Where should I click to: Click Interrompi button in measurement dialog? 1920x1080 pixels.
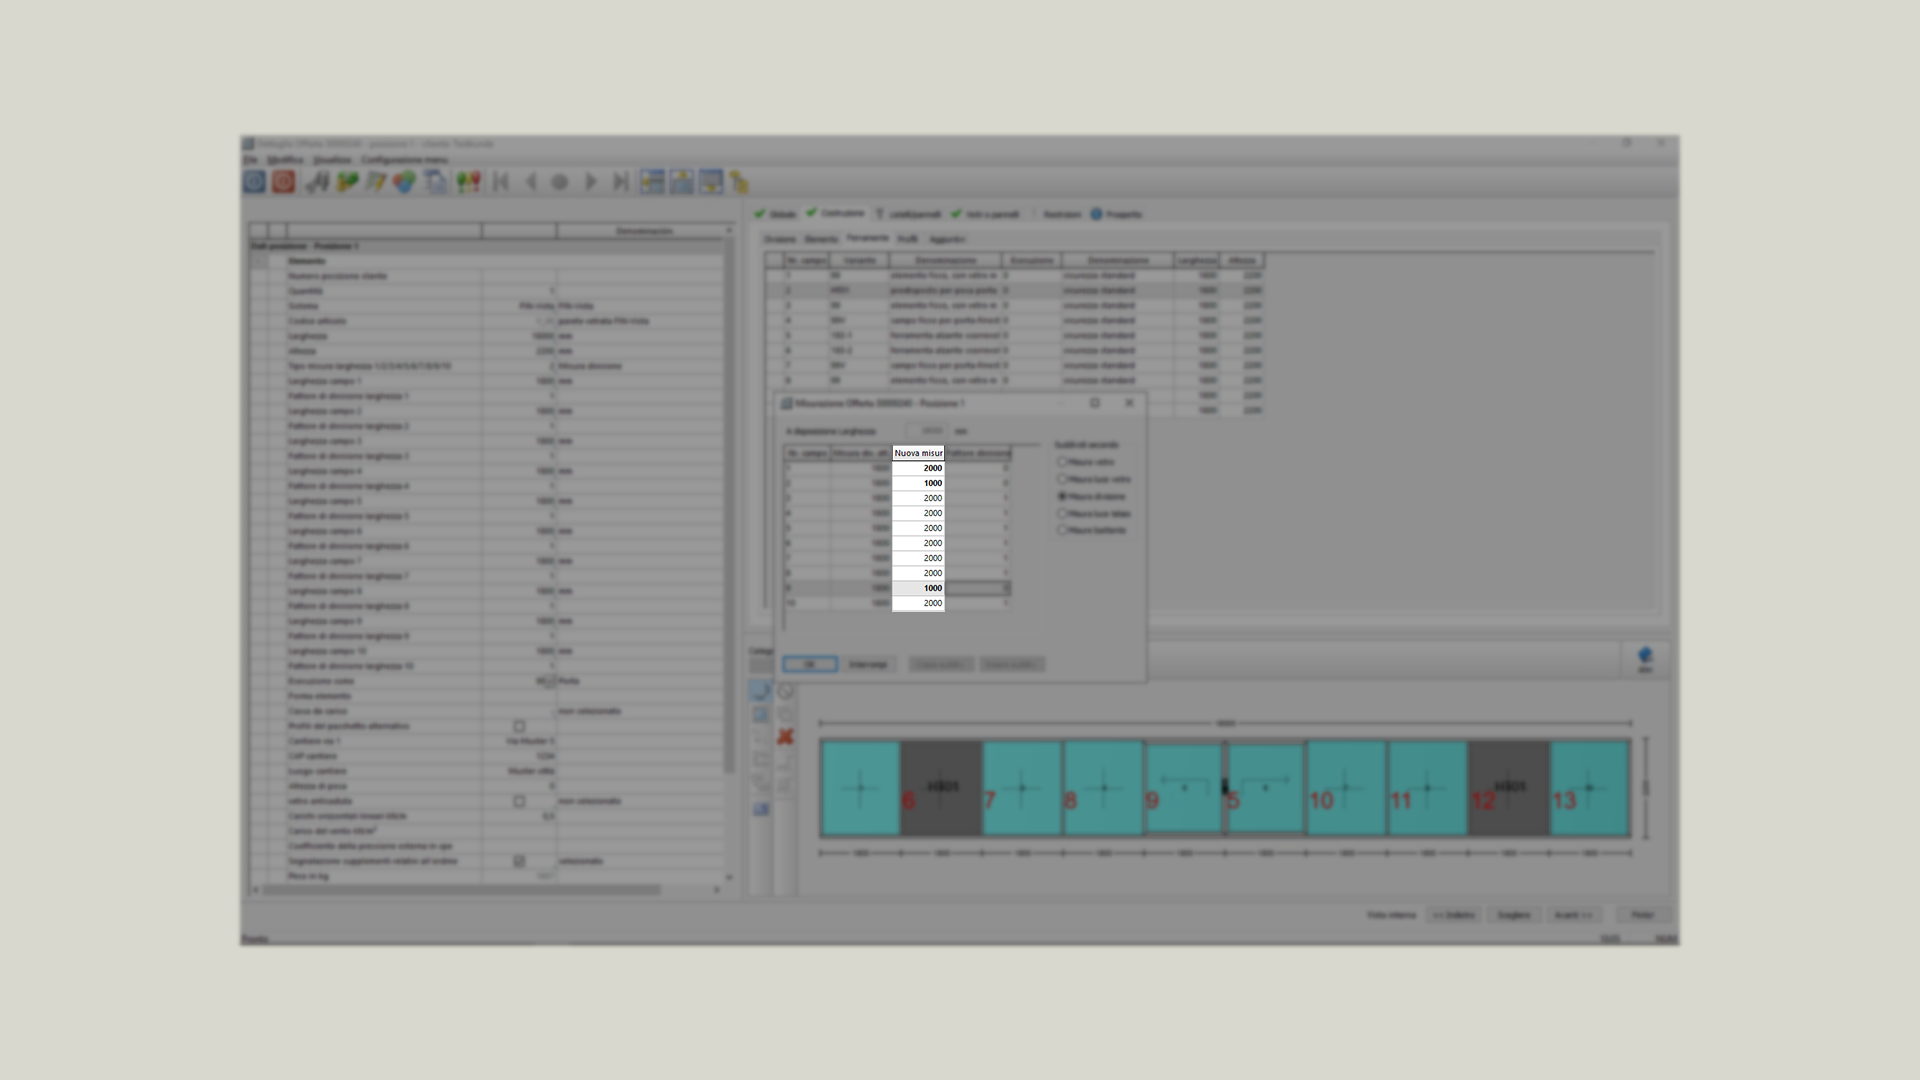pyautogui.click(x=868, y=664)
